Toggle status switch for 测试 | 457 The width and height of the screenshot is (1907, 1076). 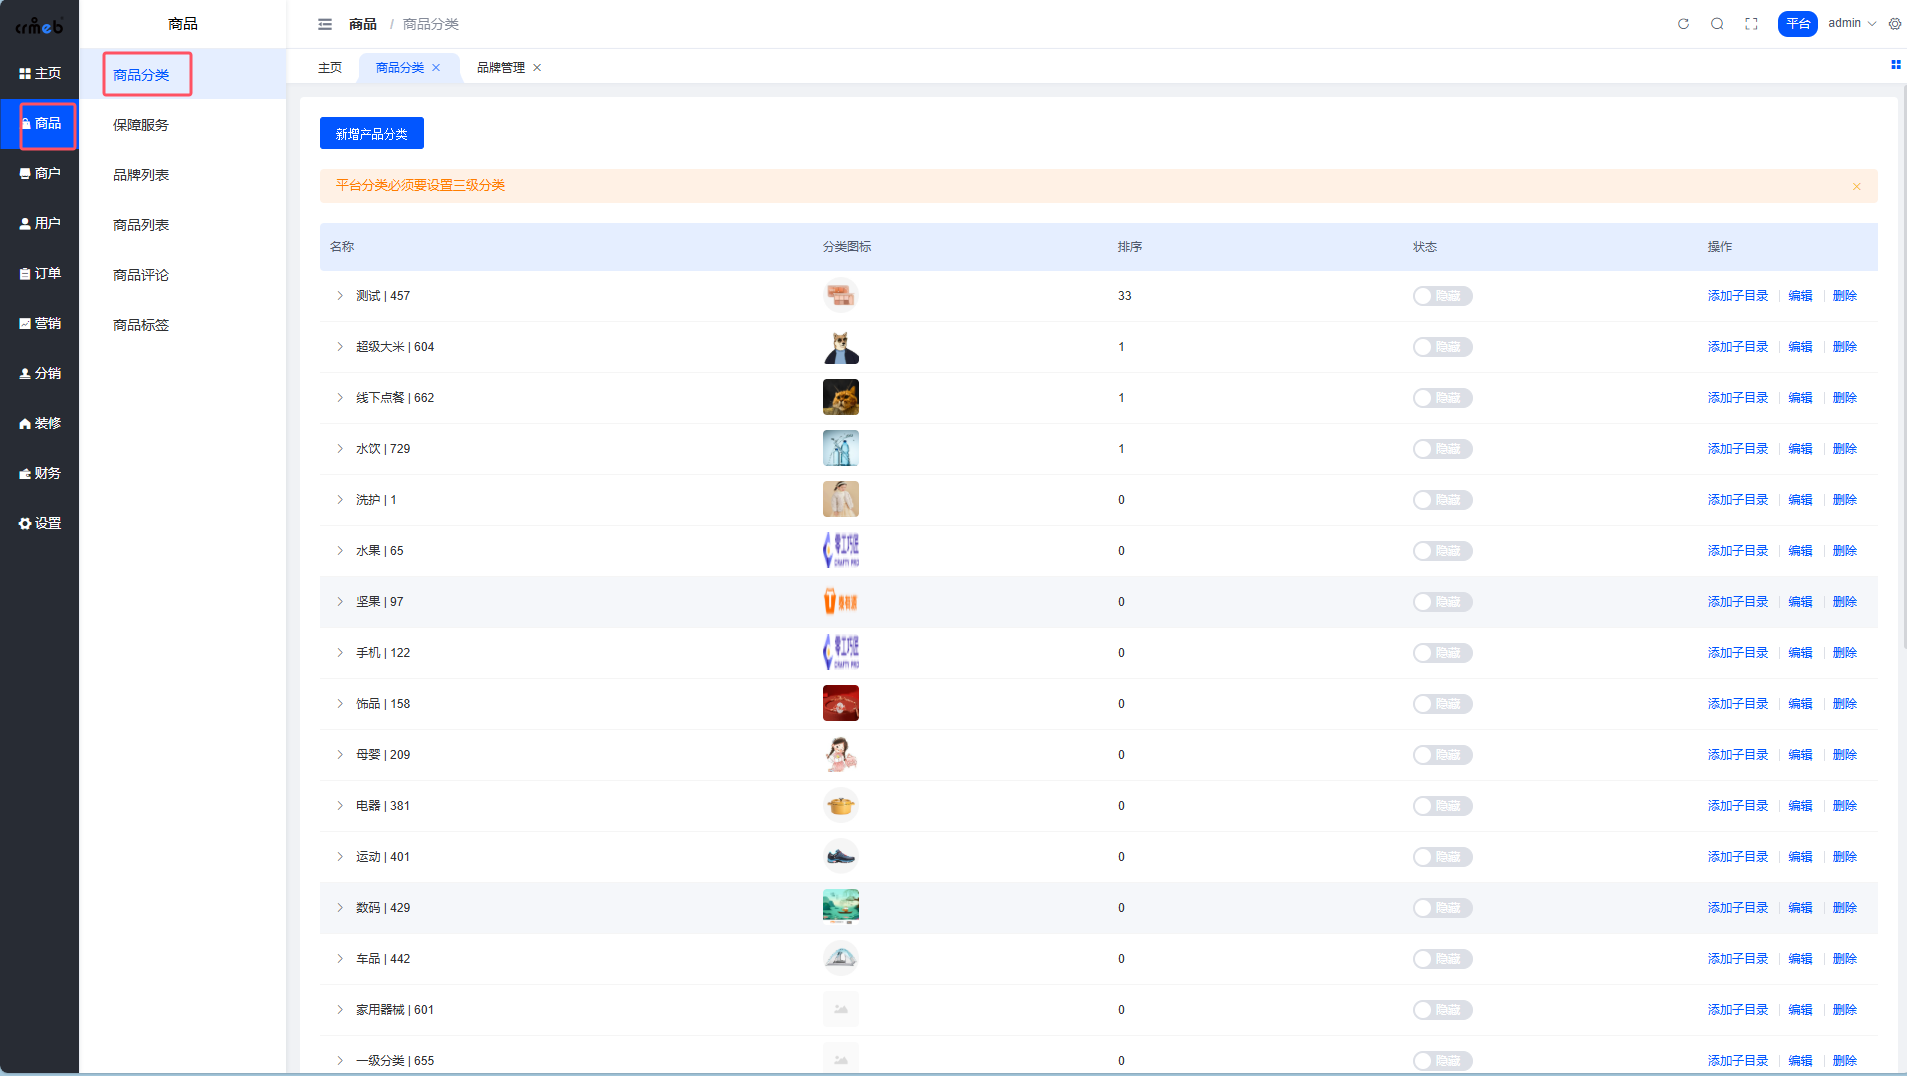1441,296
